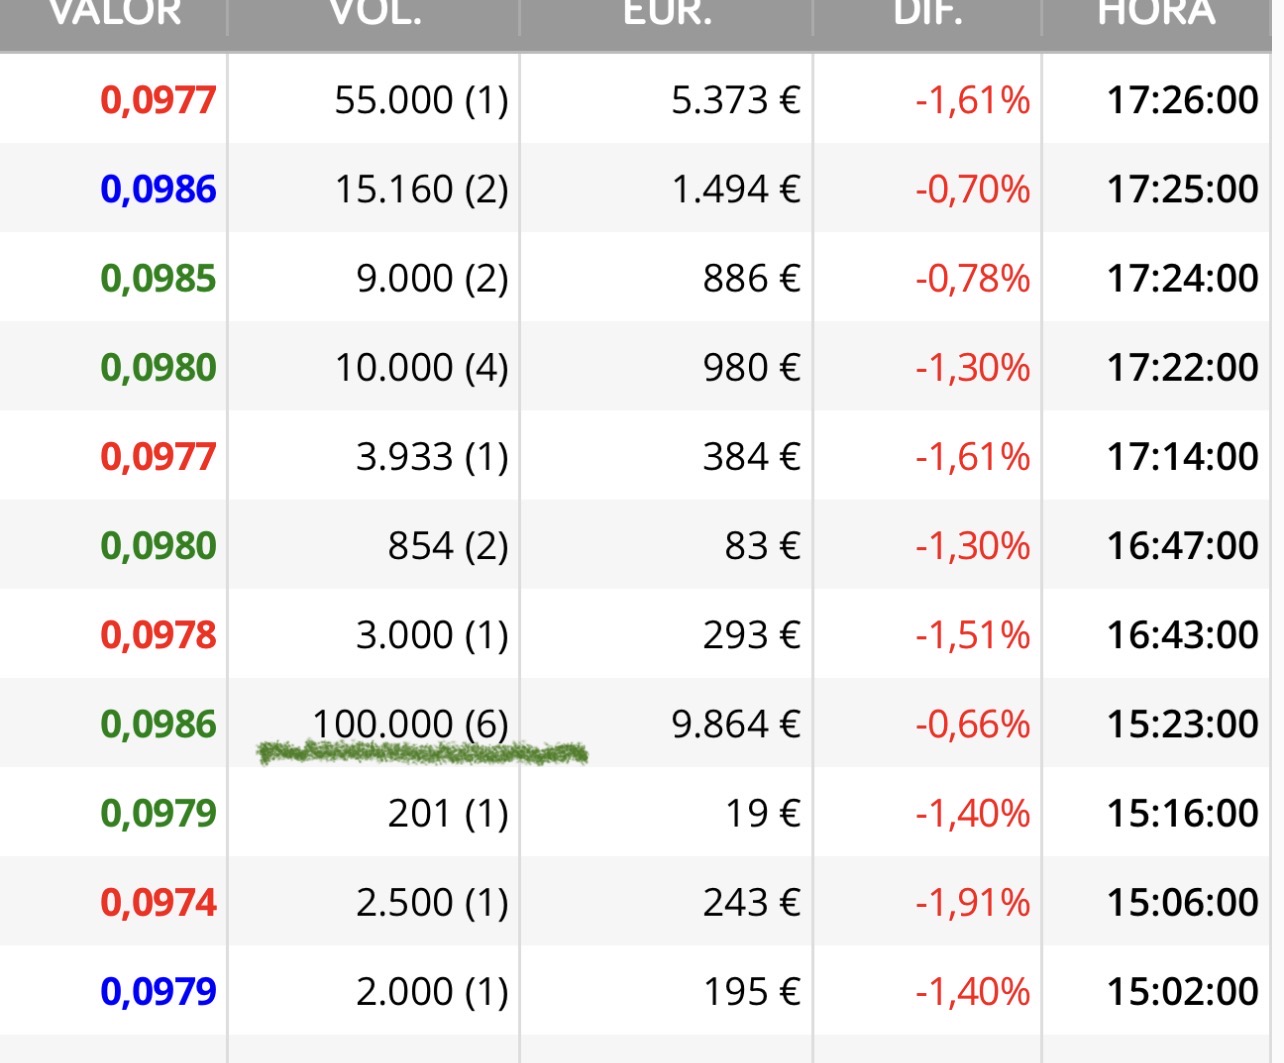Click the 854 (2) volume cell
The height and width of the screenshot is (1063, 1284).
[448, 546]
